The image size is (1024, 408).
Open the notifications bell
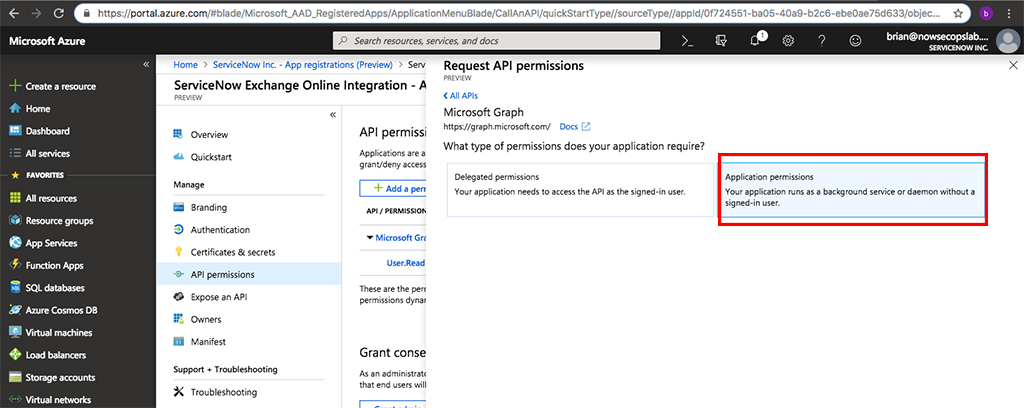click(x=756, y=40)
